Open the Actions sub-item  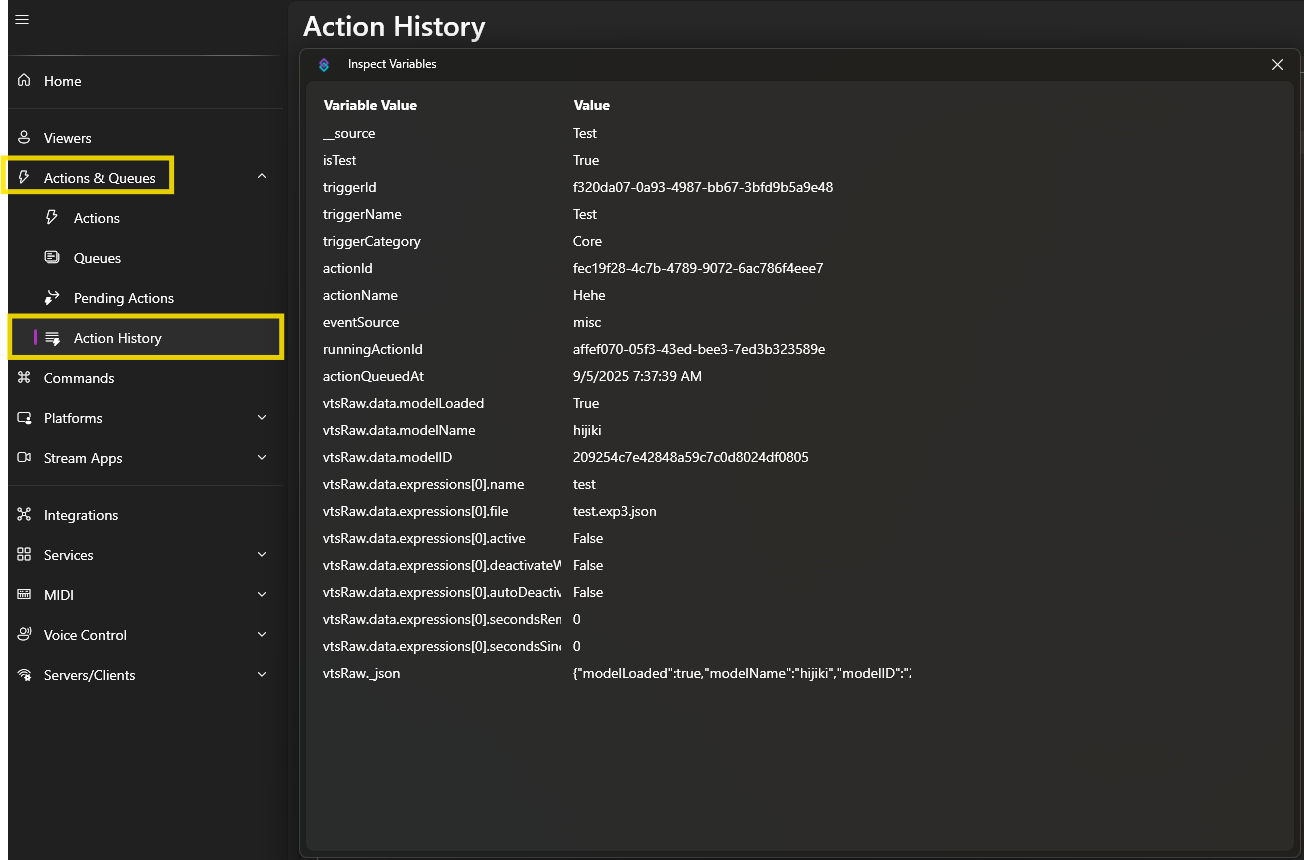click(96, 218)
